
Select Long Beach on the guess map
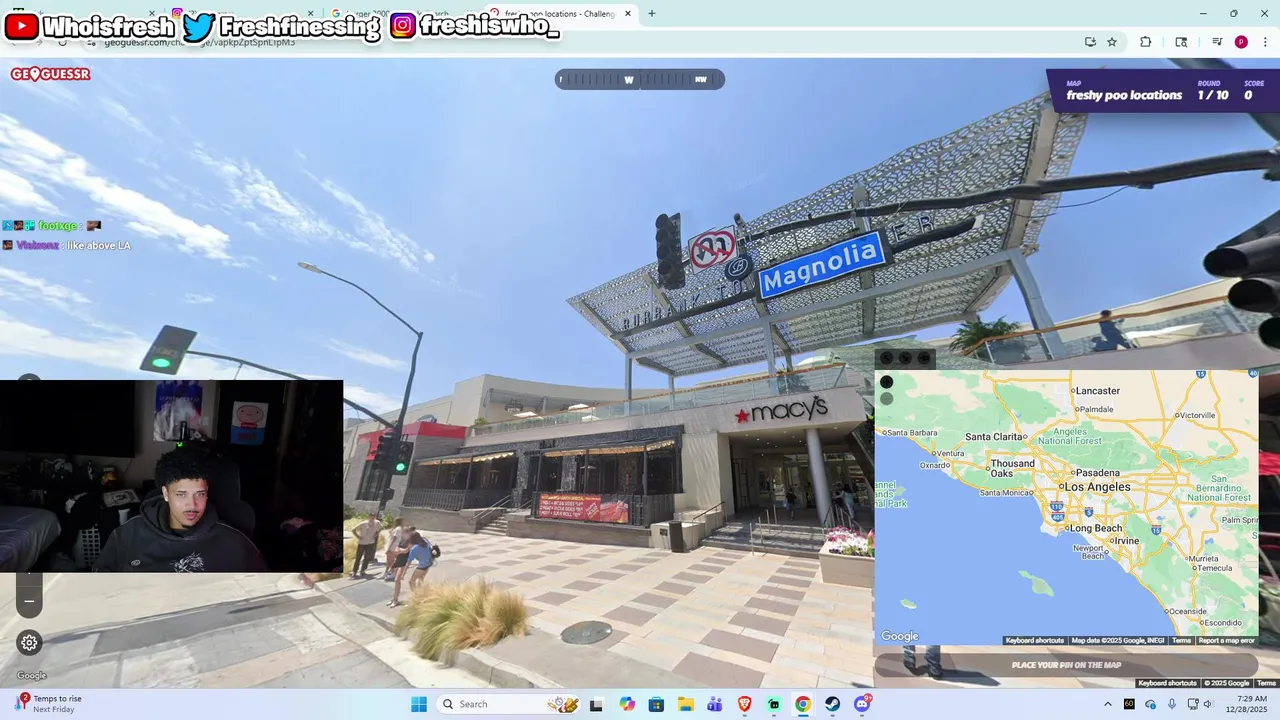(x=1096, y=528)
